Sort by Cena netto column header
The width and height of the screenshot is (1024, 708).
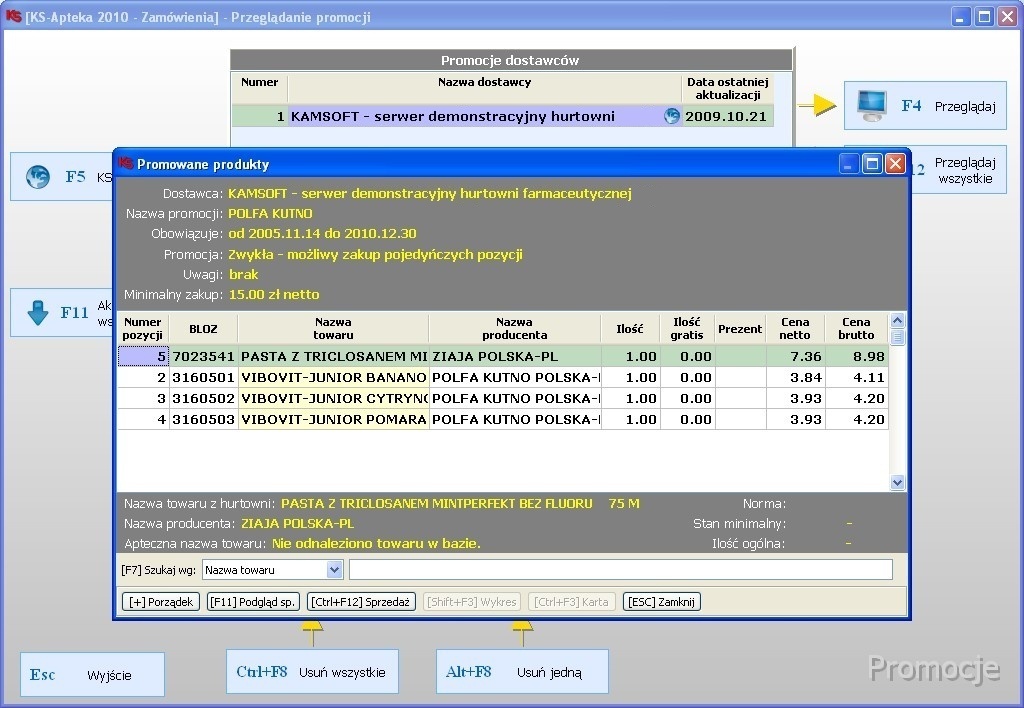point(795,329)
